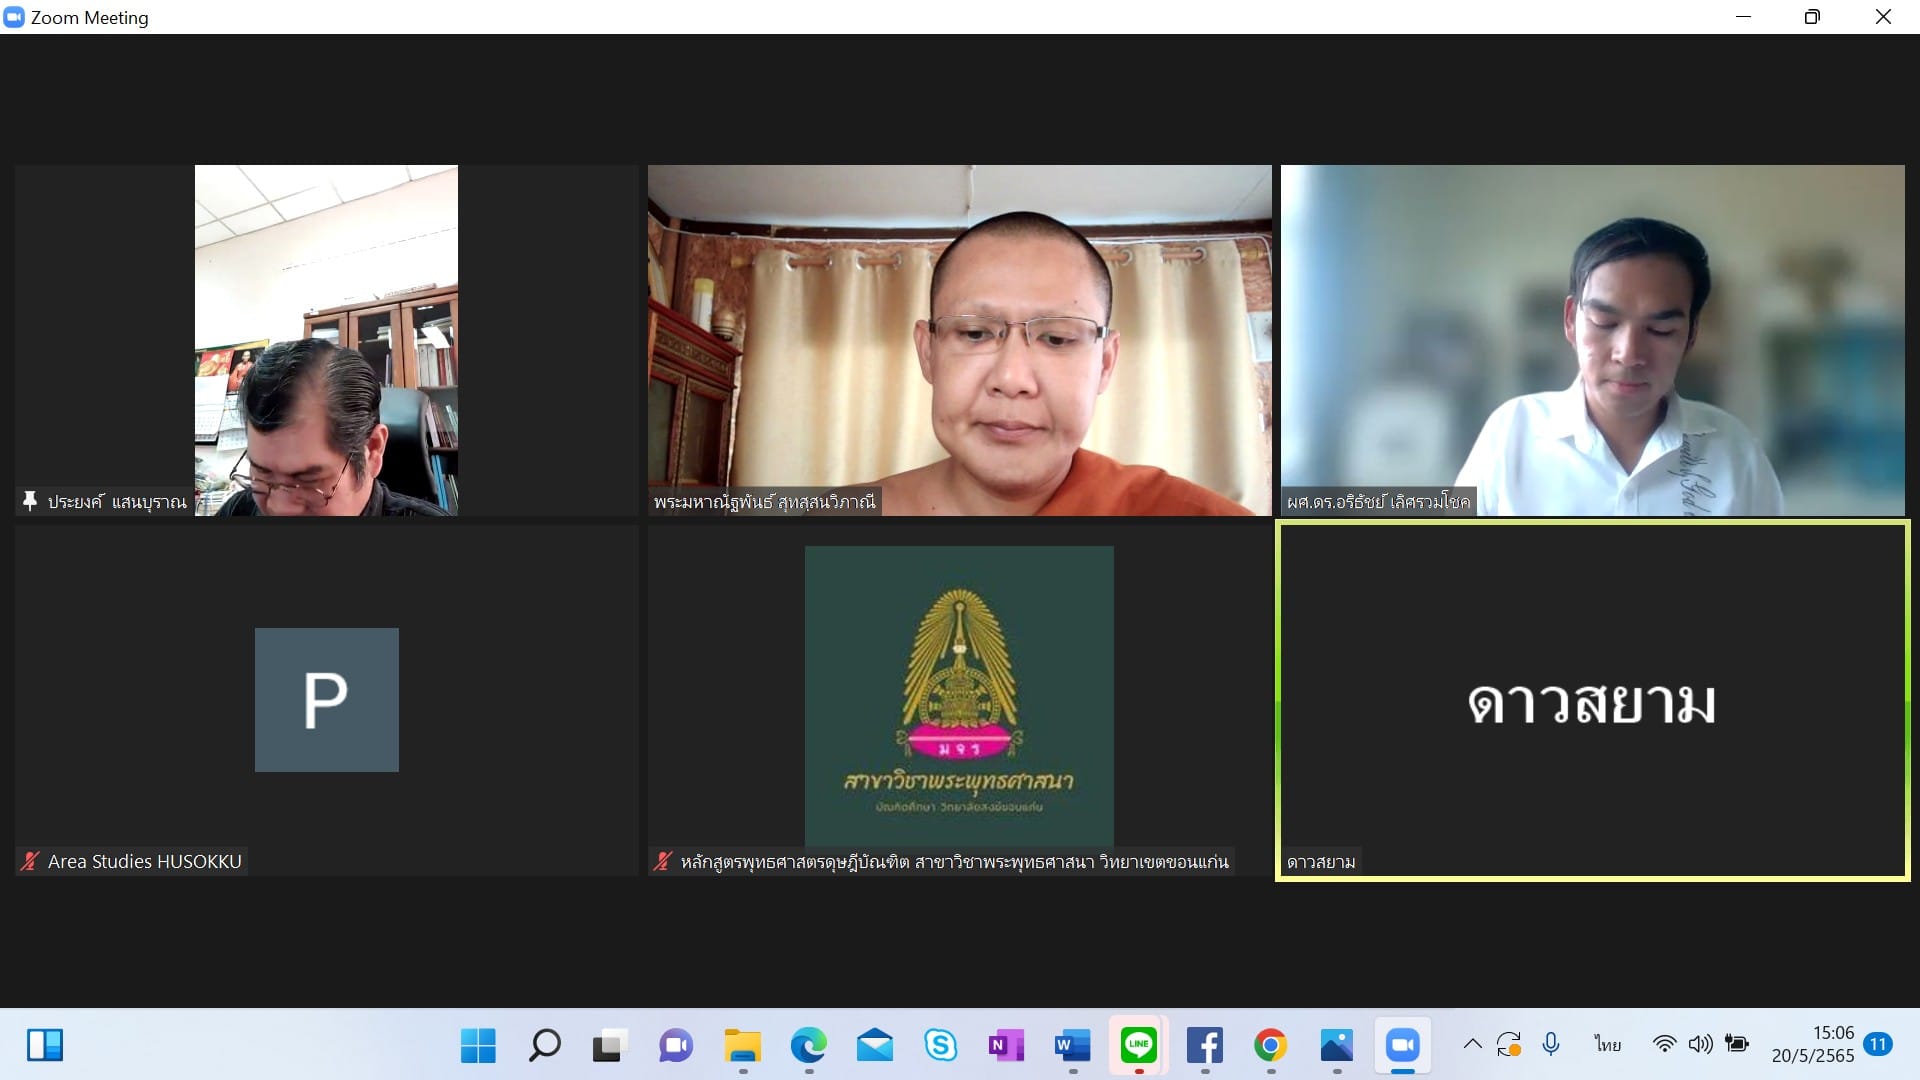Screen dimensions: 1920x1080
Task: Click the small ดาวสยาม name label
Action: tap(1321, 862)
